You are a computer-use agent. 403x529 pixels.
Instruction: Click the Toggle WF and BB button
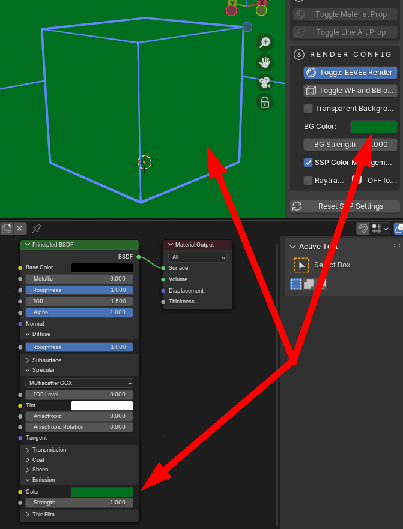click(x=350, y=90)
